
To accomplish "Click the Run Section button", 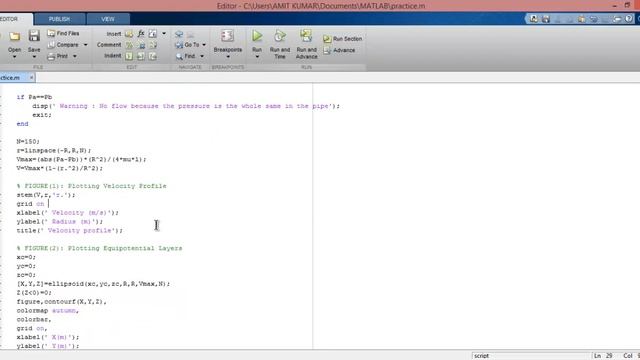I will click(x=342, y=39).
